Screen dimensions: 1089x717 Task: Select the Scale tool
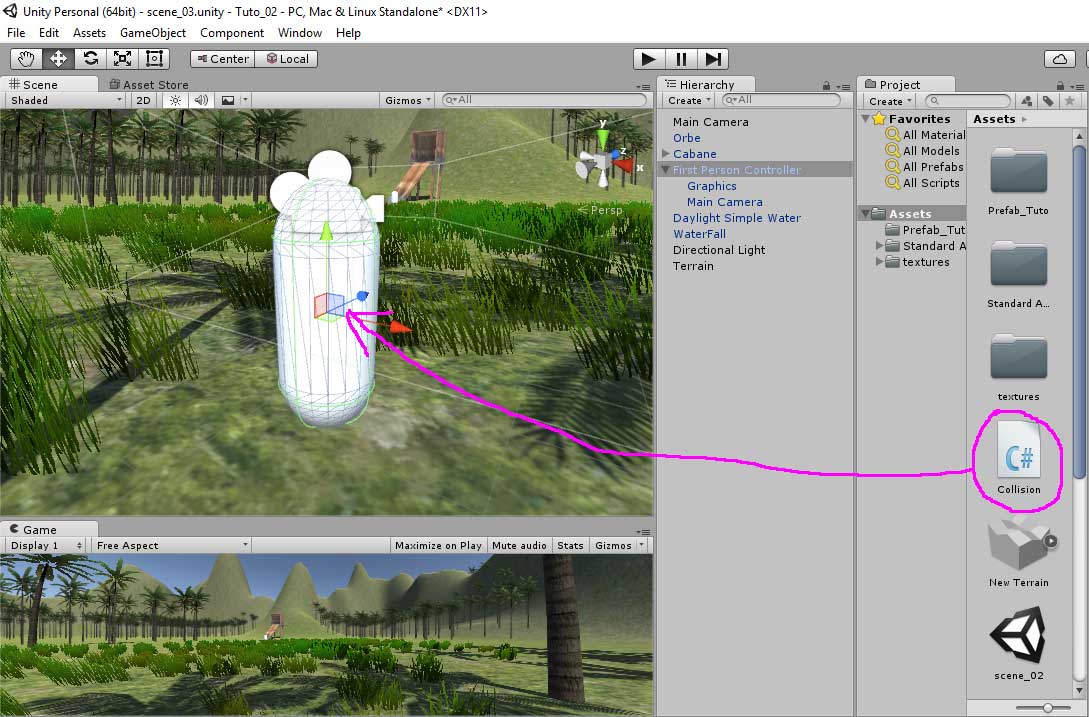point(122,59)
